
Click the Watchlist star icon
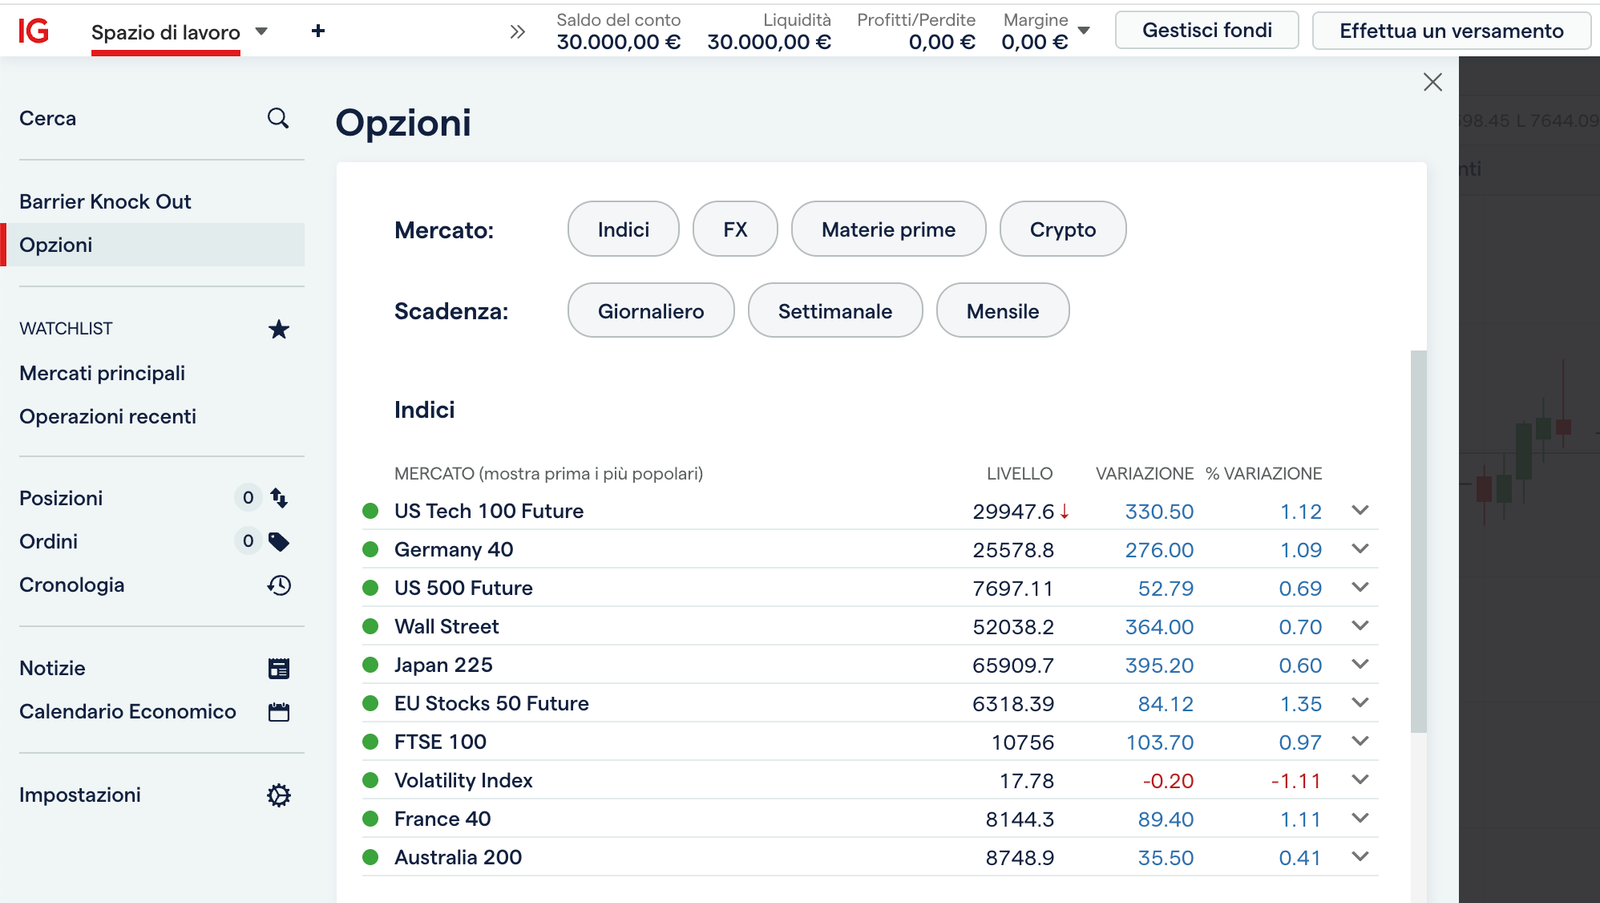pos(279,329)
